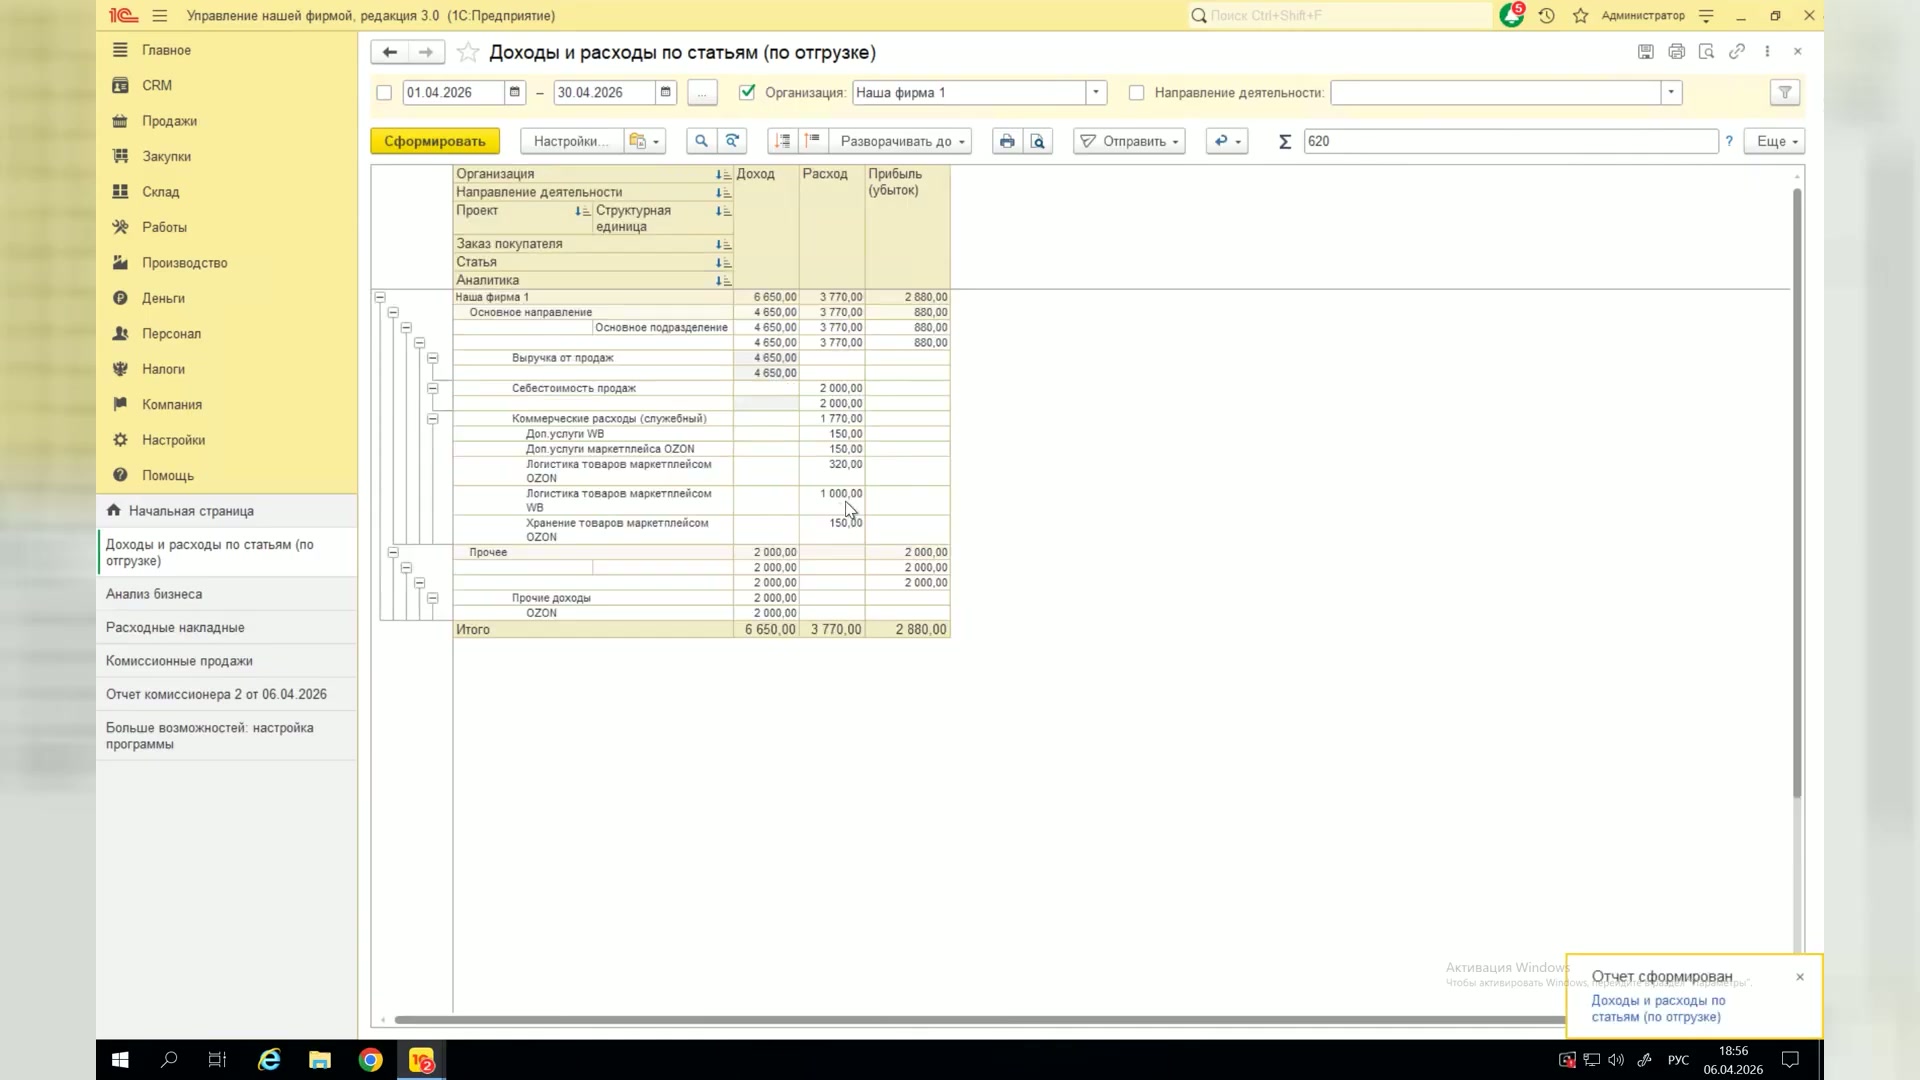Click the find next icon
The width and height of the screenshot is (1920, 1080).
(x=732, y=141)
